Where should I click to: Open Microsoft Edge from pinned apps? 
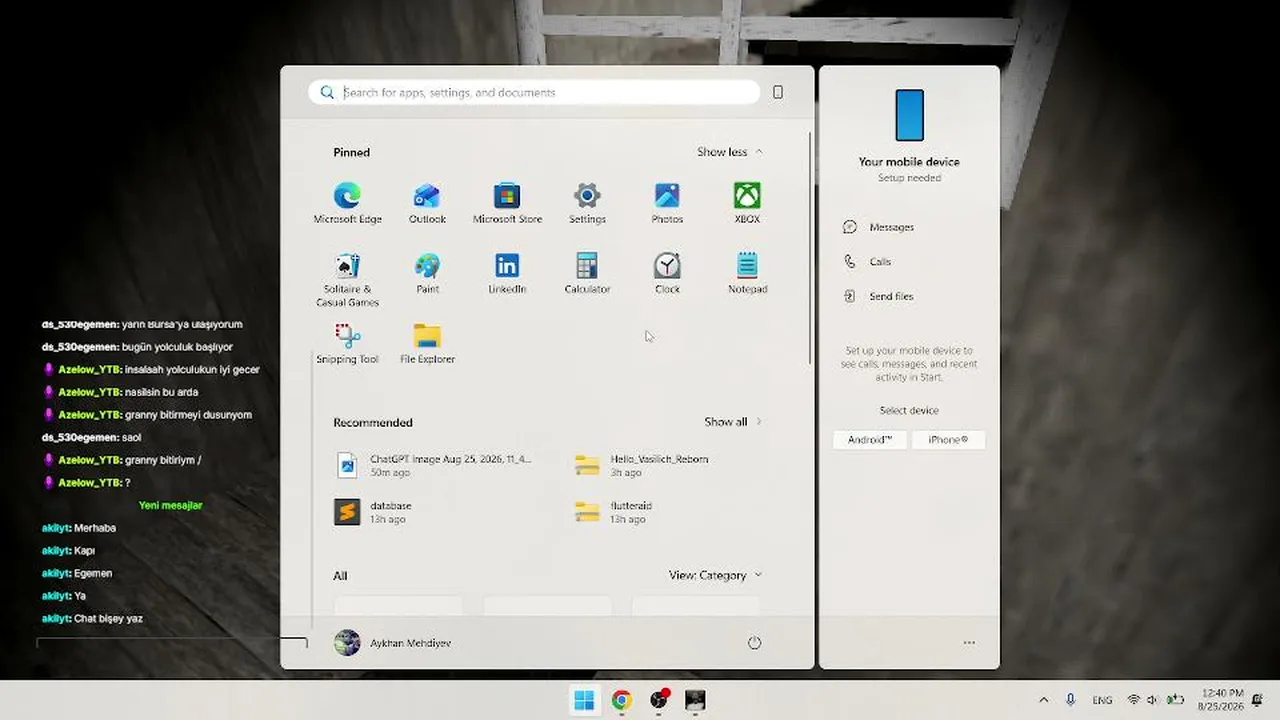pos(347,203)
